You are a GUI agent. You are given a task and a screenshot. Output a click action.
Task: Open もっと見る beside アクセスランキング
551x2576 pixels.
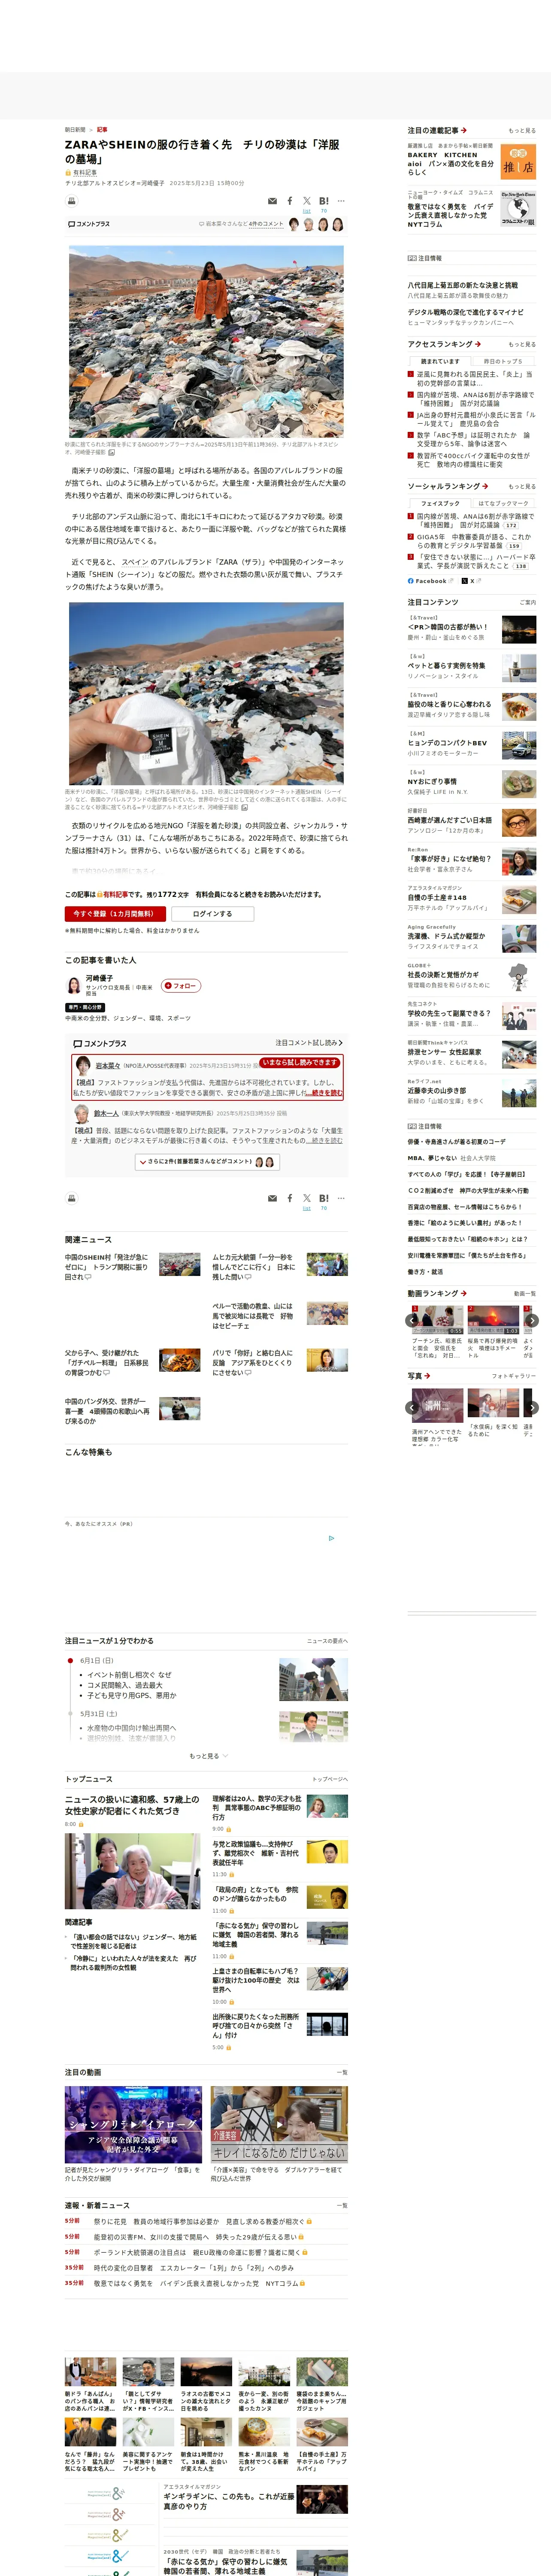(521, 344)
